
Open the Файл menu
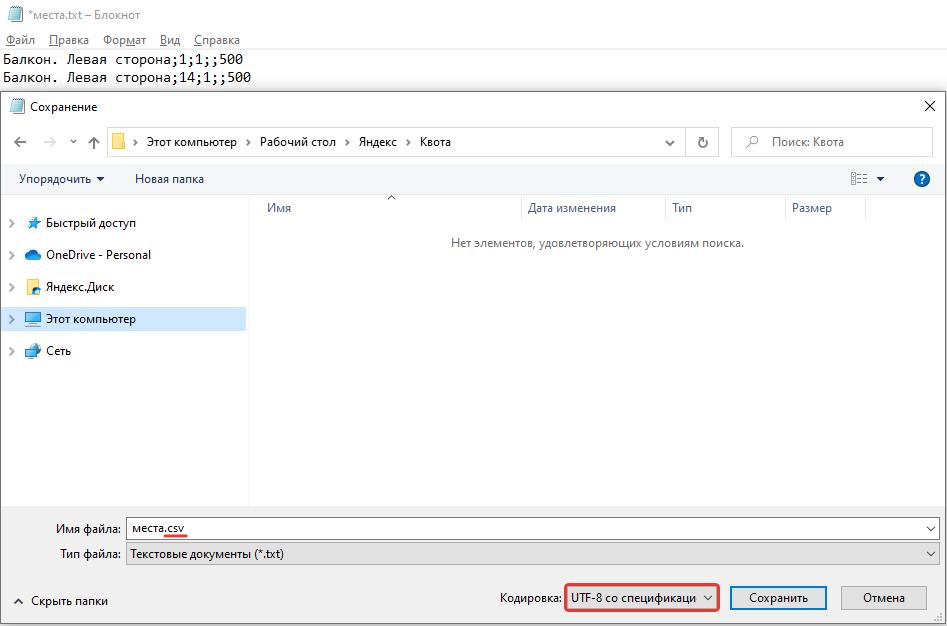point(20,40)
